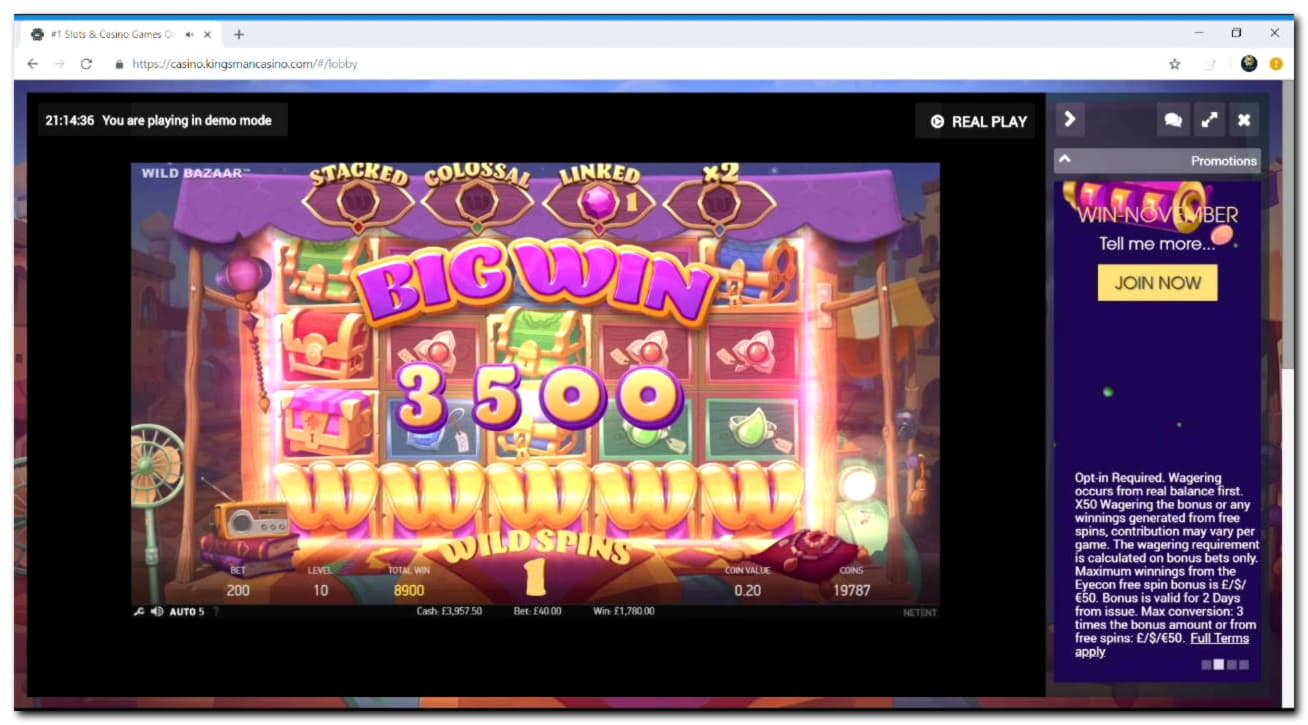Click the Wild Spins counter 1
Screen dimensions: 1308x725
coord(535,578)
